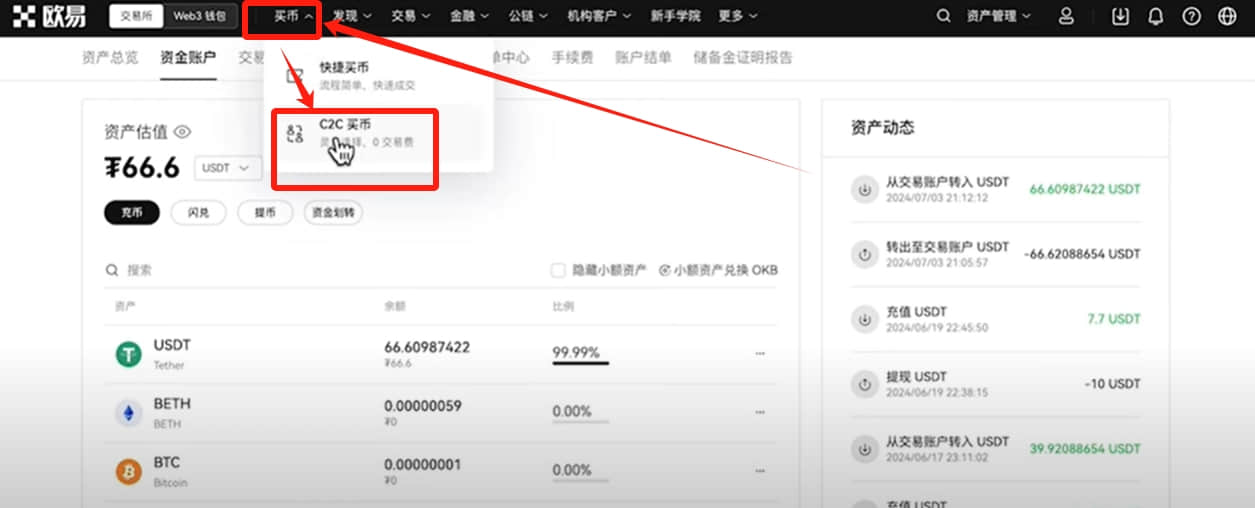
Task: Expand the 交易 menu in header
Action: [x=410, y=16]
